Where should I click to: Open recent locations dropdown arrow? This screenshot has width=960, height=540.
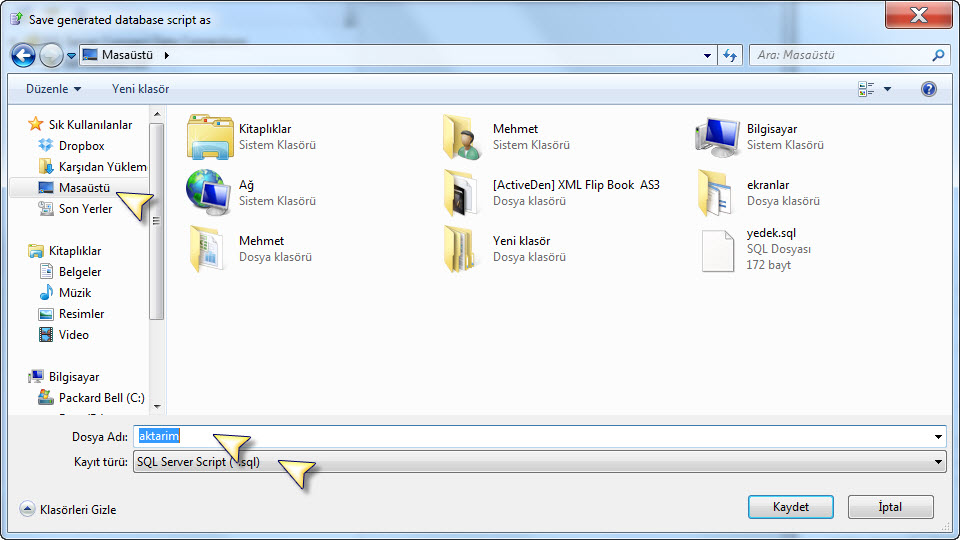[x=71, y=56]
